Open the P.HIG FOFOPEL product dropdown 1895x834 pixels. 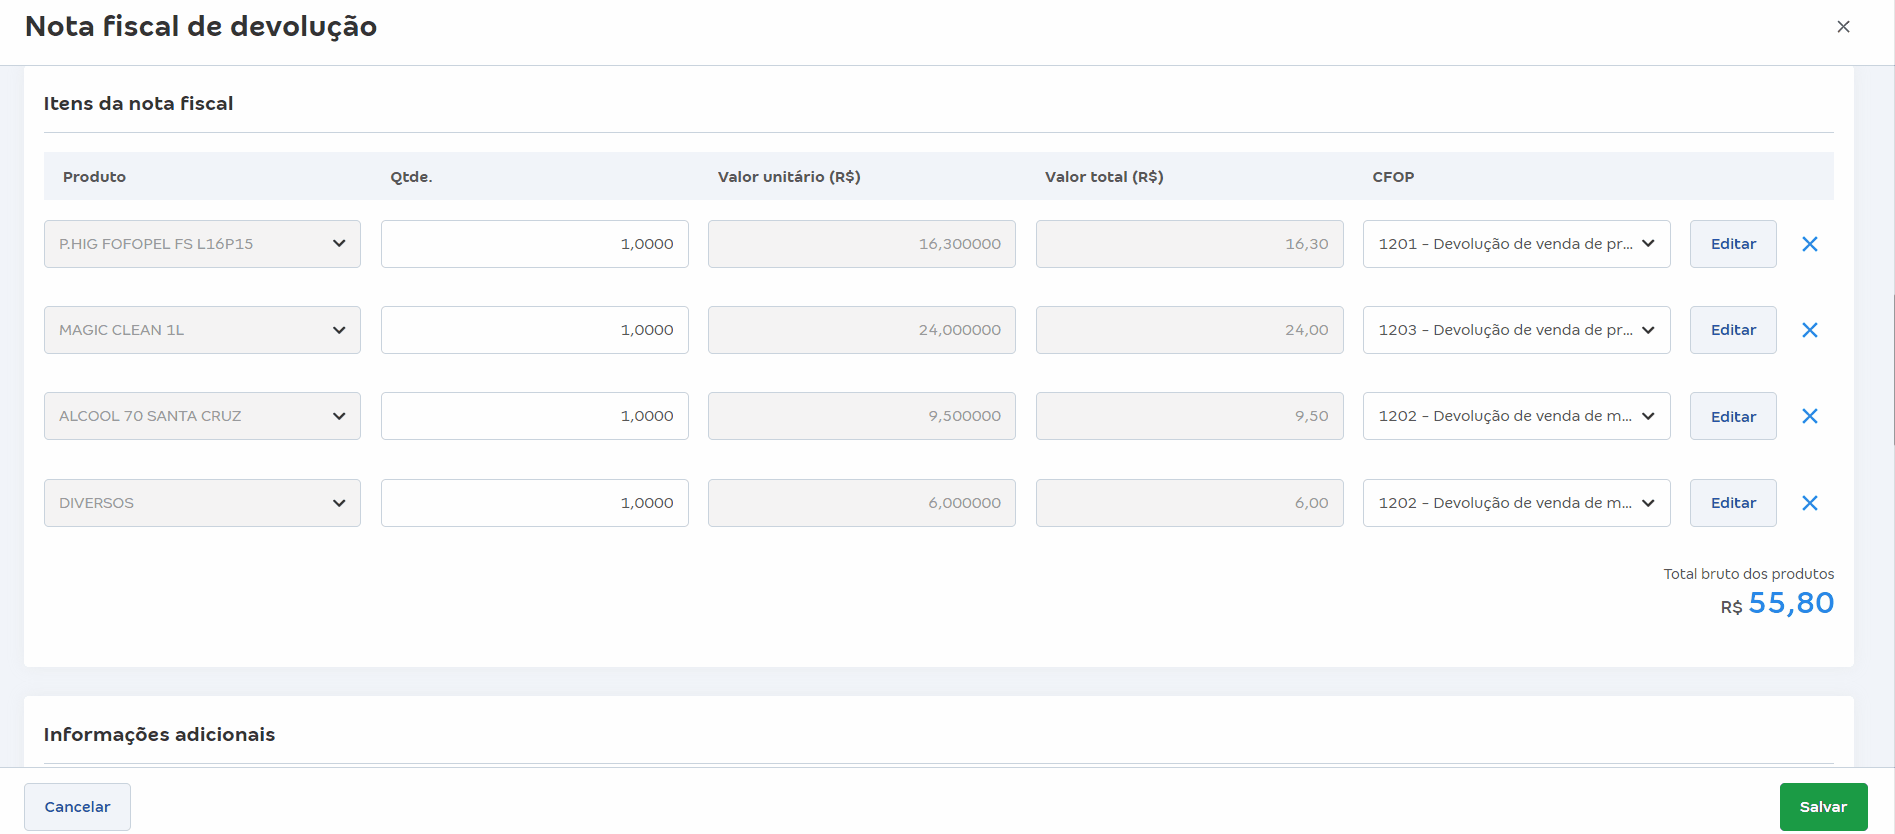tap(202, 244)
